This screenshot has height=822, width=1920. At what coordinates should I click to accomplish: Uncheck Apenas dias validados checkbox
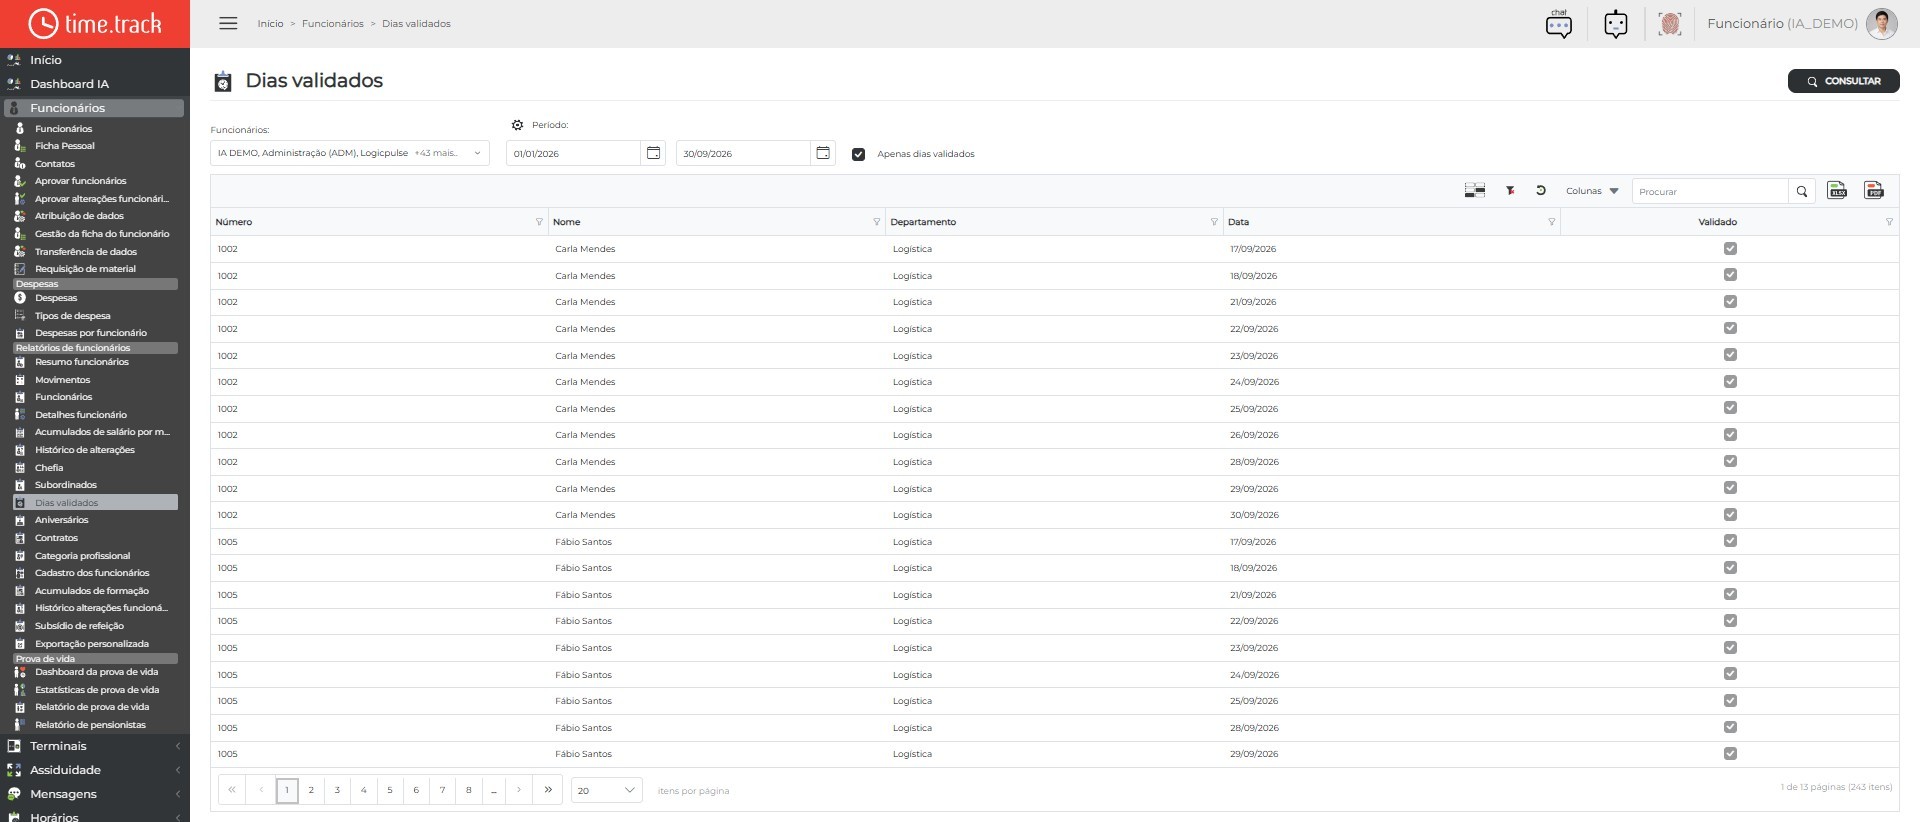[858, 154]
